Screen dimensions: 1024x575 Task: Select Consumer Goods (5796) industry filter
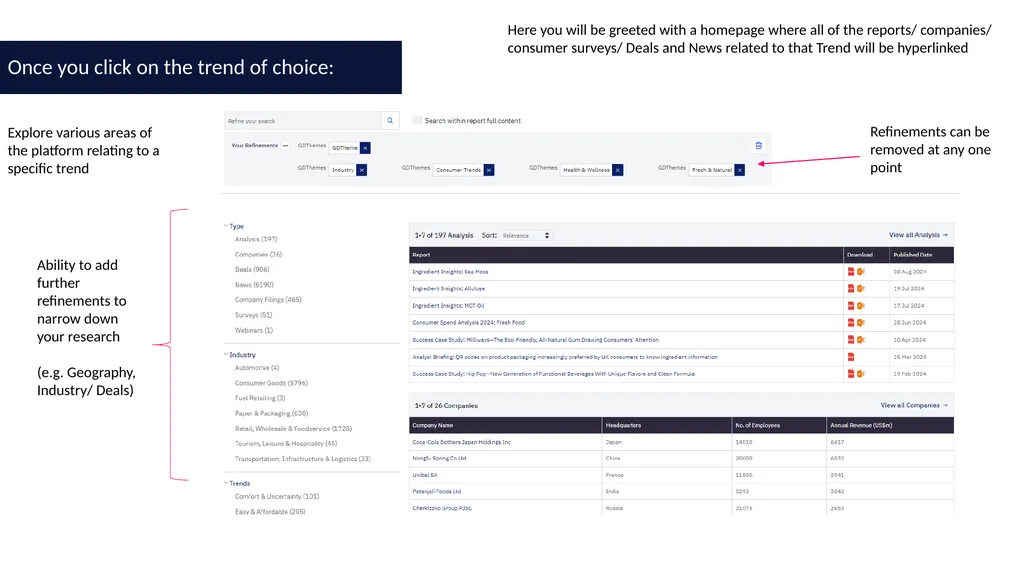point(271,383)
